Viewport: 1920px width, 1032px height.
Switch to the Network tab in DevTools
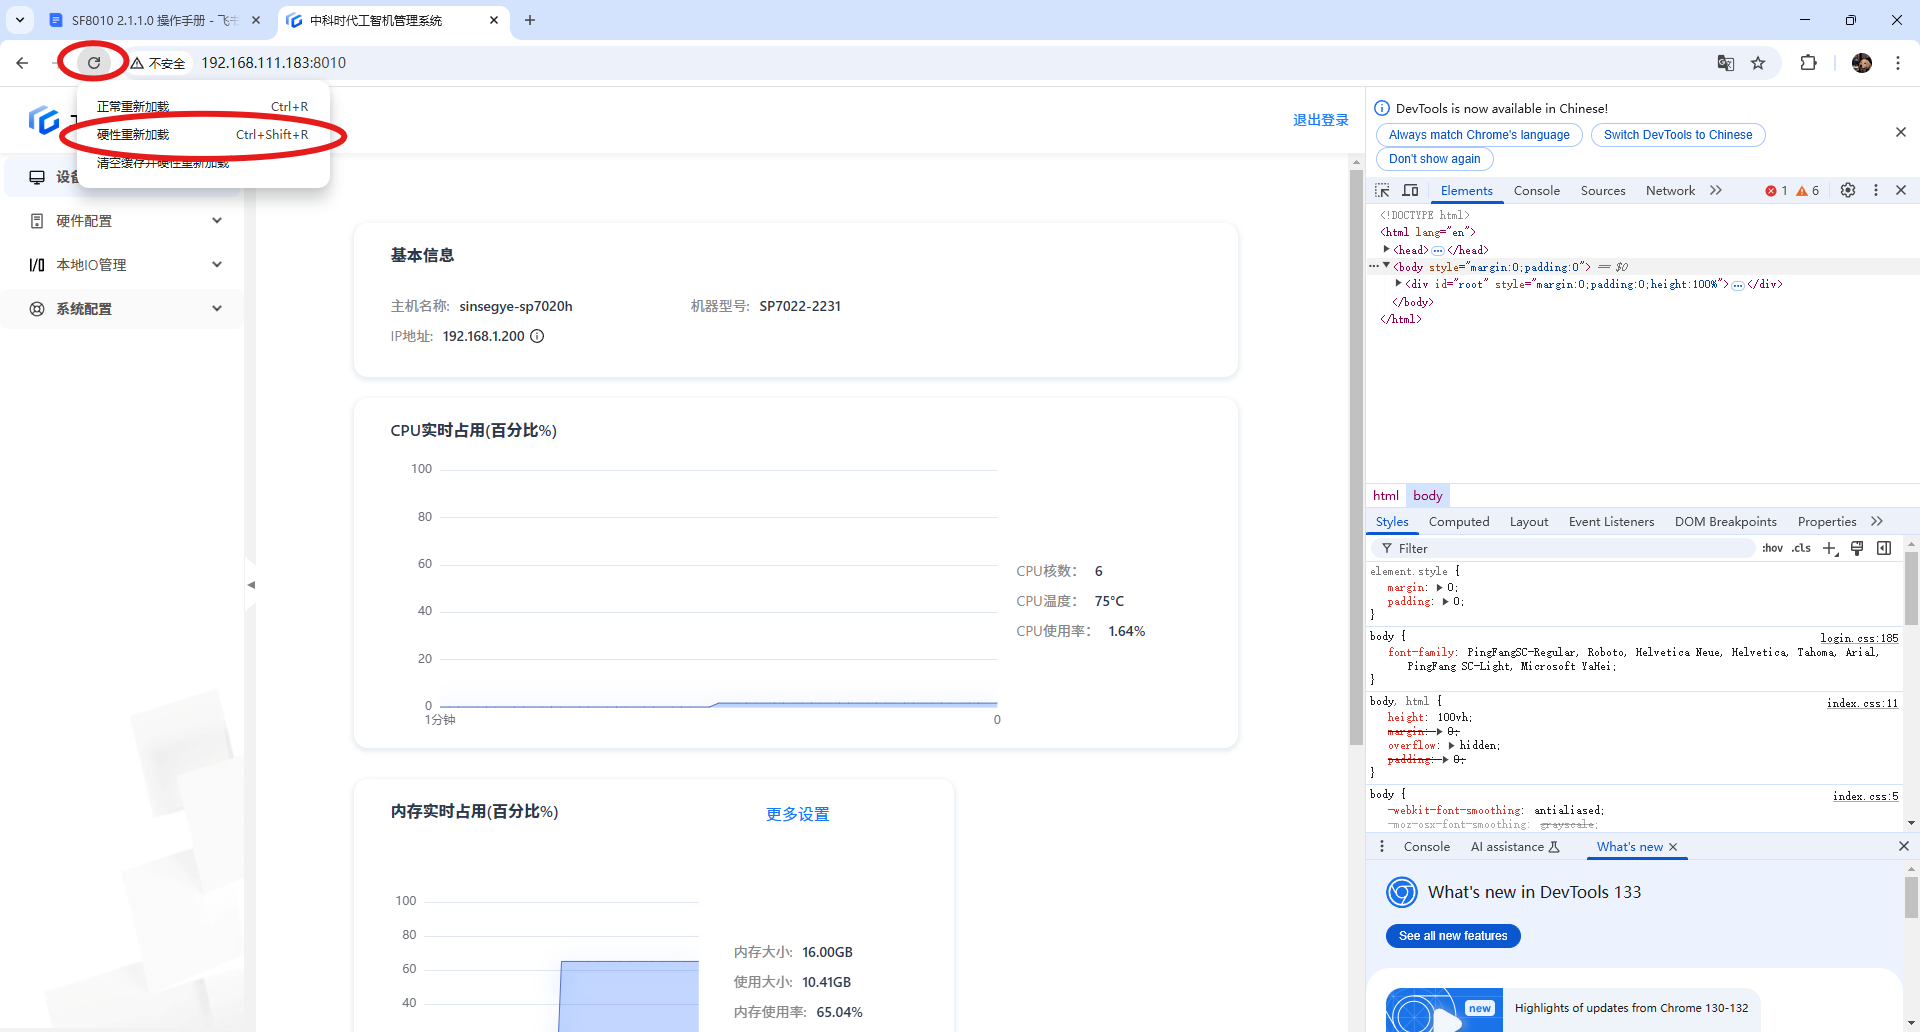coord(1670,191)
